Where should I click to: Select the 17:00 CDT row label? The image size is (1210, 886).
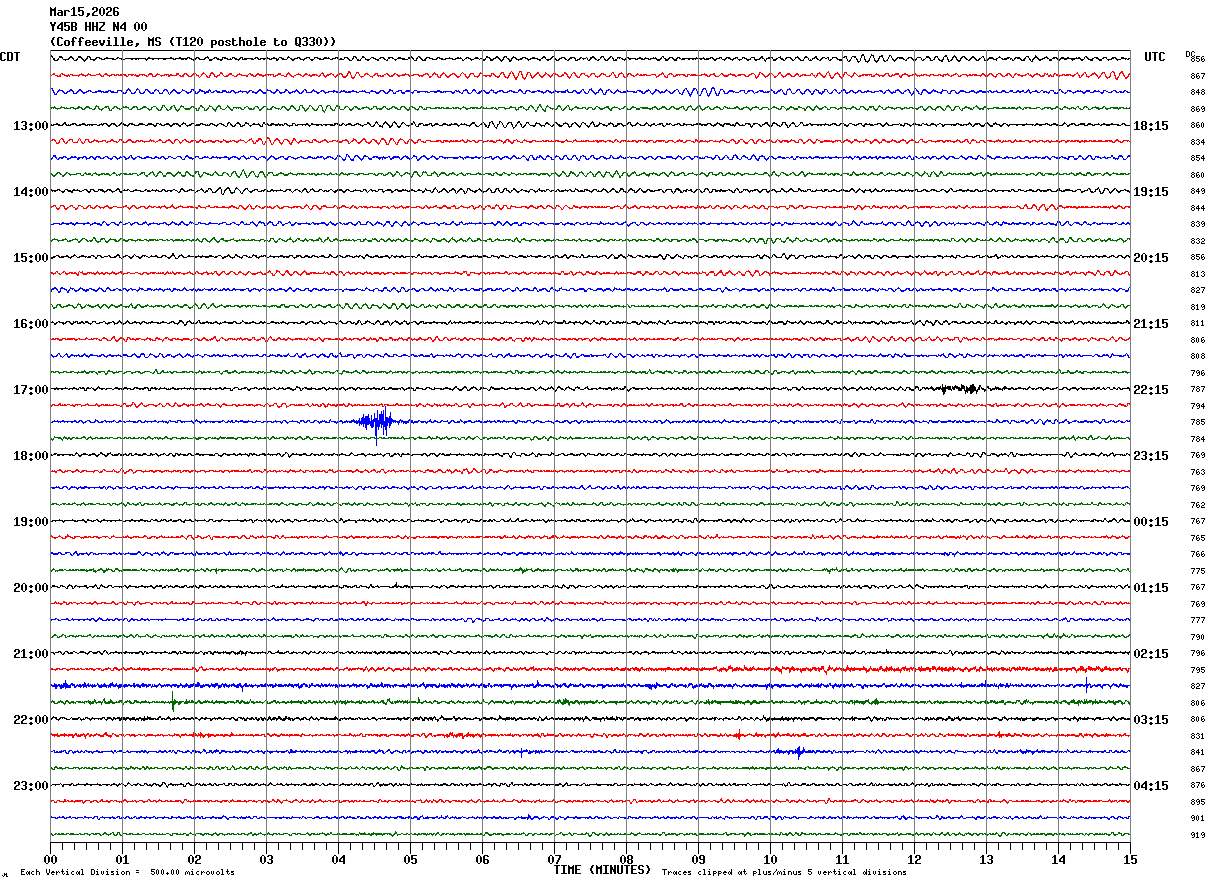pyautogui.click(x=30, y=390)
